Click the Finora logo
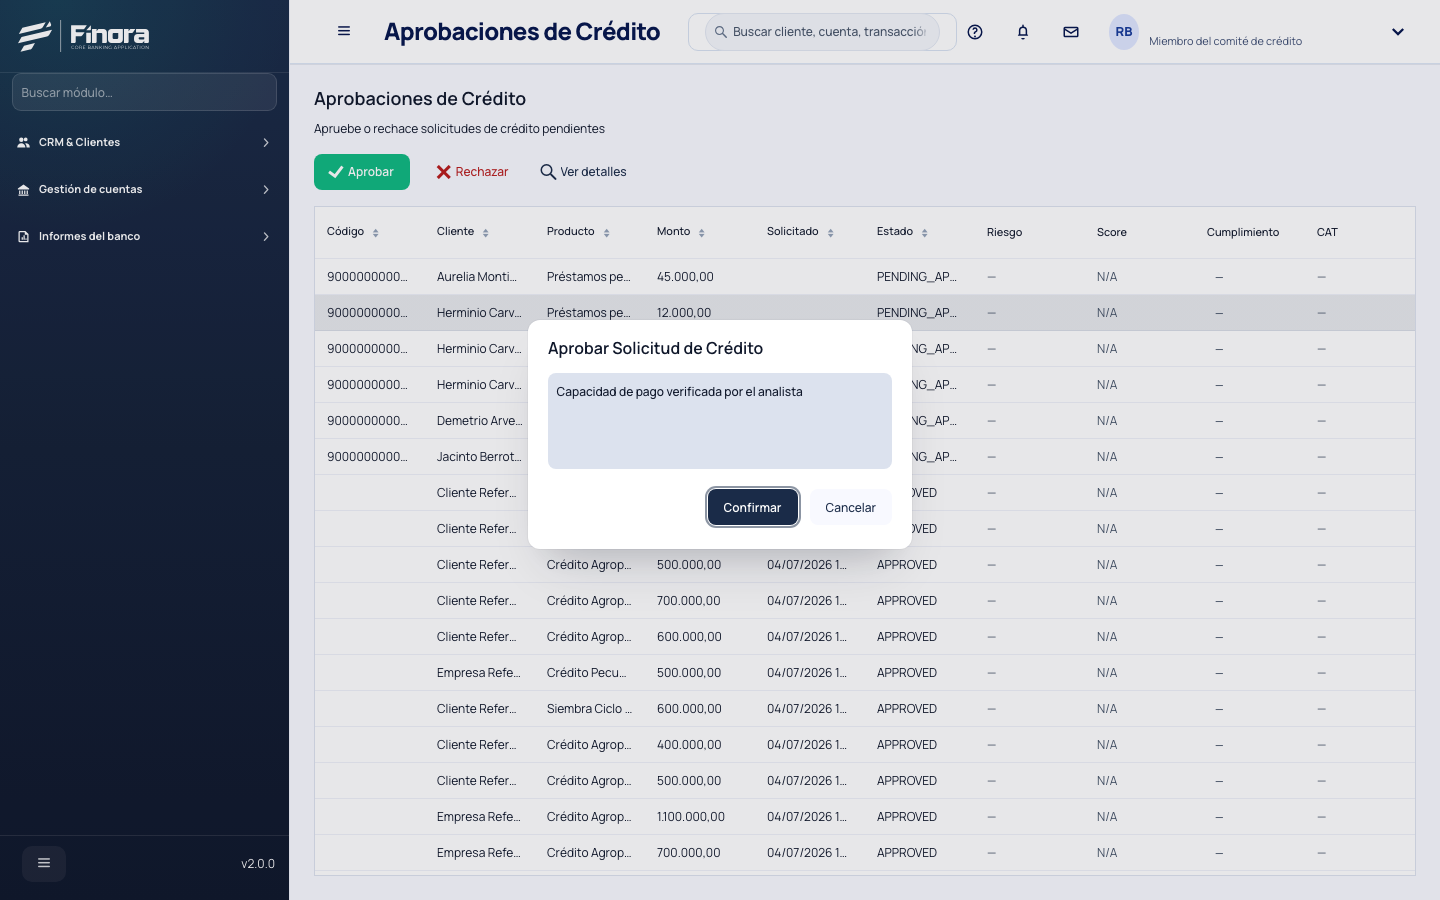Image resolution: width=1440 pixels, height=900 pixels. pos(84,36)
